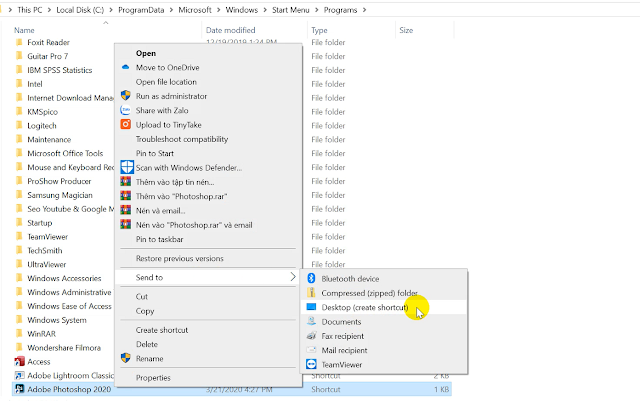Click the TeamViewer icon in submenu

[x=311, y=364]
